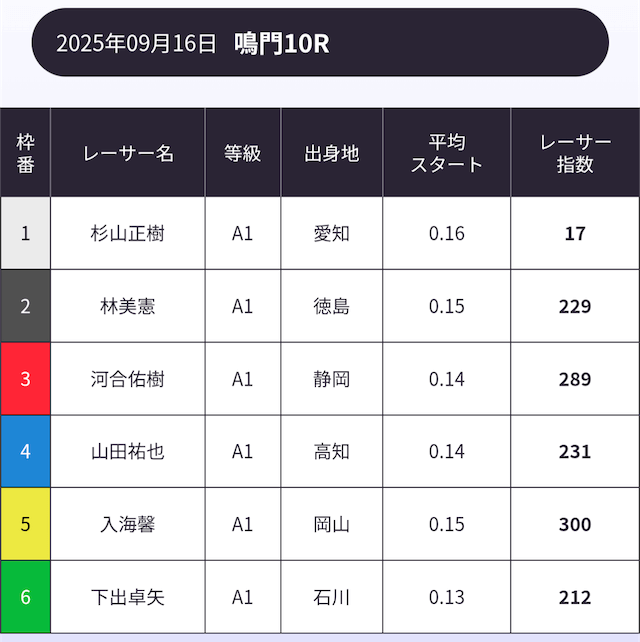640x642 pixels.
Task: Click the racer index value 300
Action: [575, 525]
